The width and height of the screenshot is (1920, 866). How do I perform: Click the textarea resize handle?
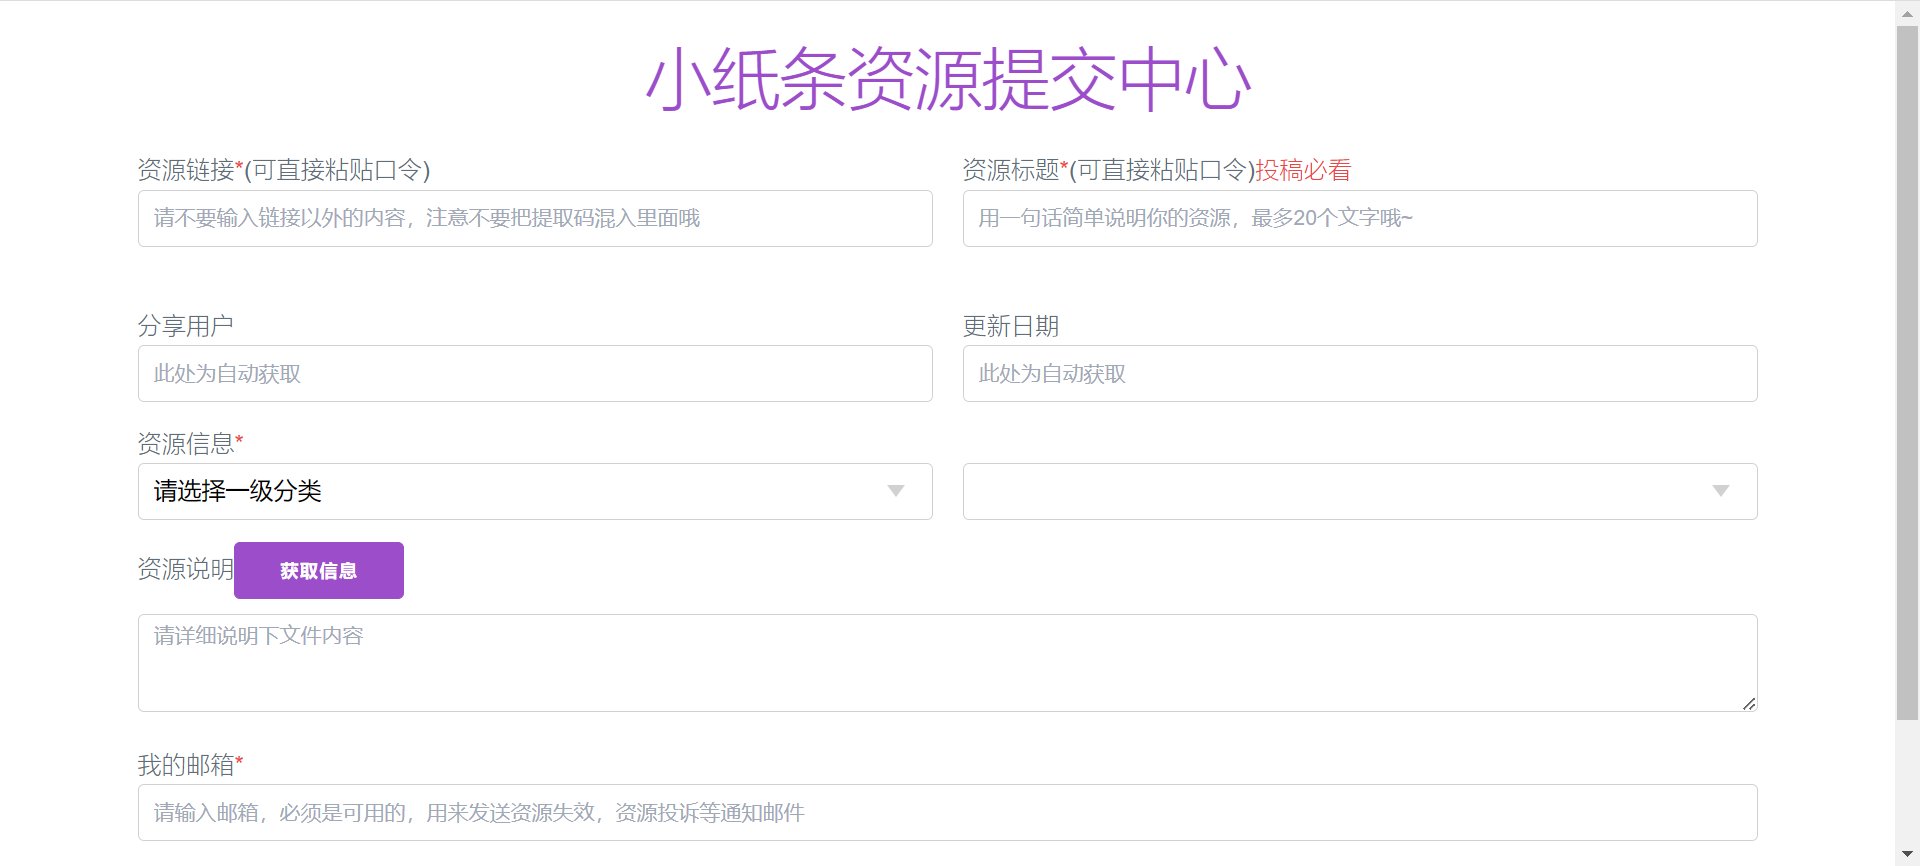[x=1748, y=703]
